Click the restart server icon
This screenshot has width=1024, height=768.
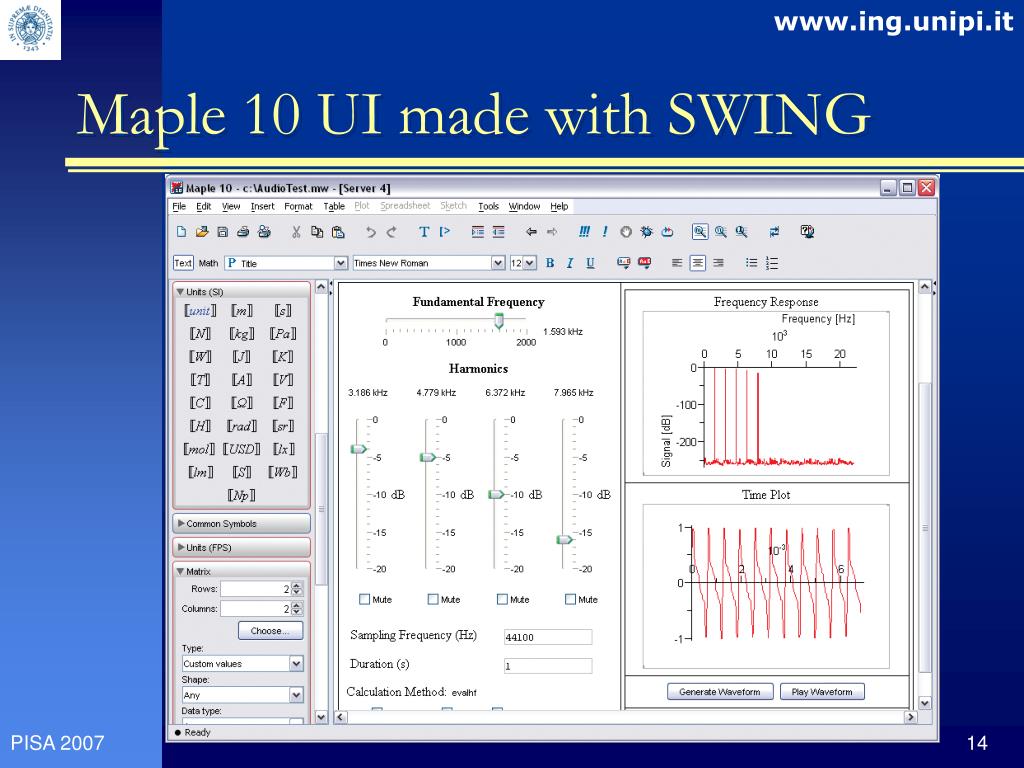(x=667, y=231)
